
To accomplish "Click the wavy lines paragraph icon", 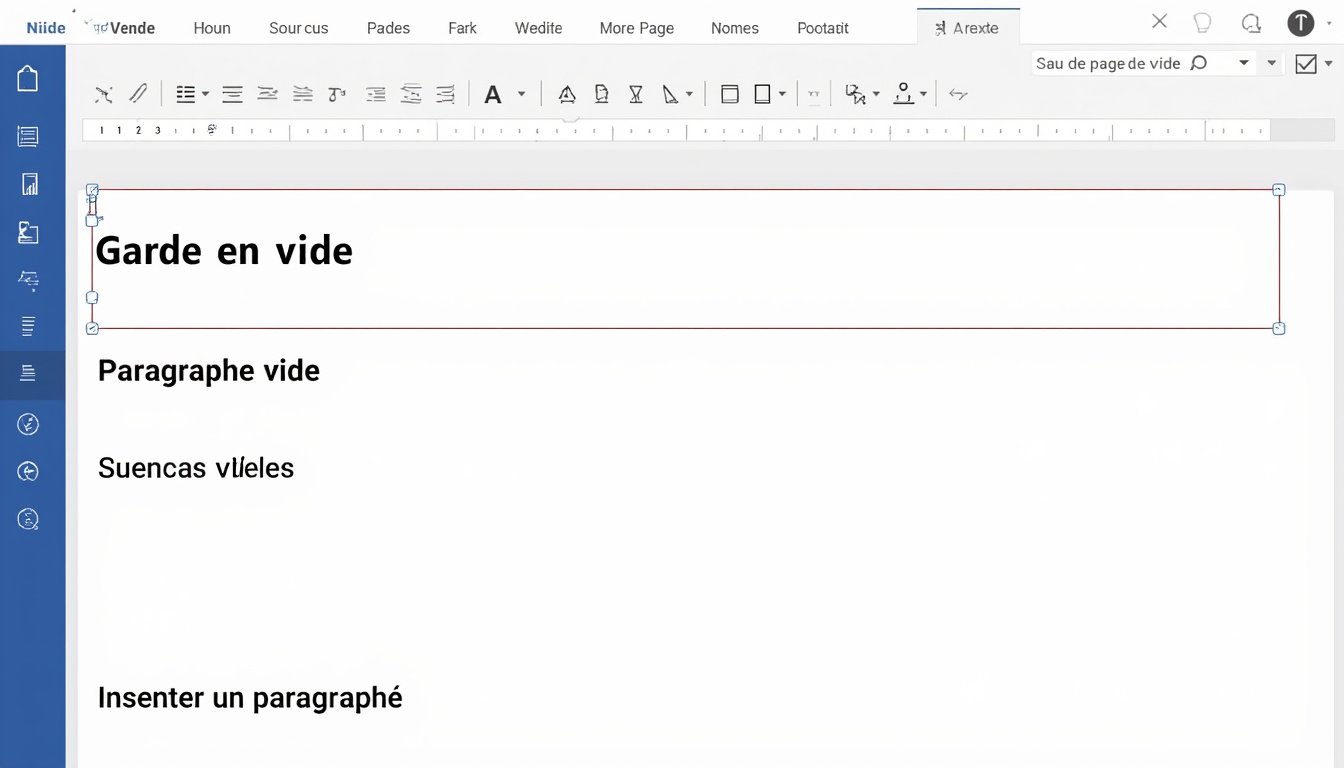I will (x=302, y=94).
